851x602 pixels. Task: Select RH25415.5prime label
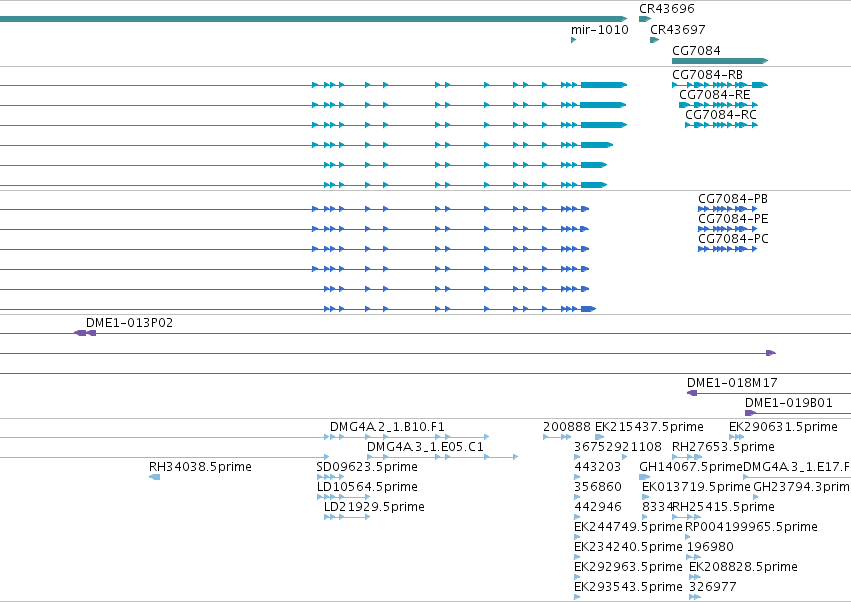click(x=723, y=507)
